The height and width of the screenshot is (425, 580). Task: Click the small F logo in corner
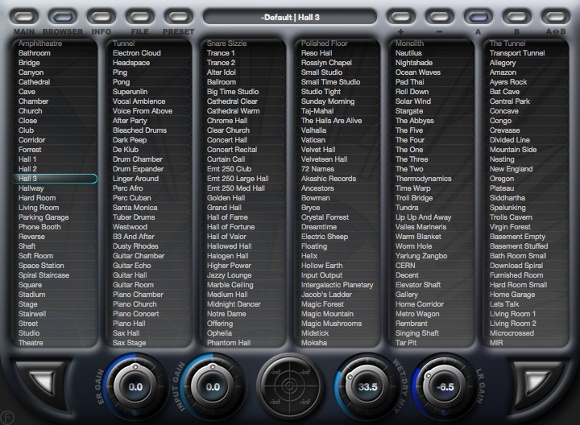point(7,417)
